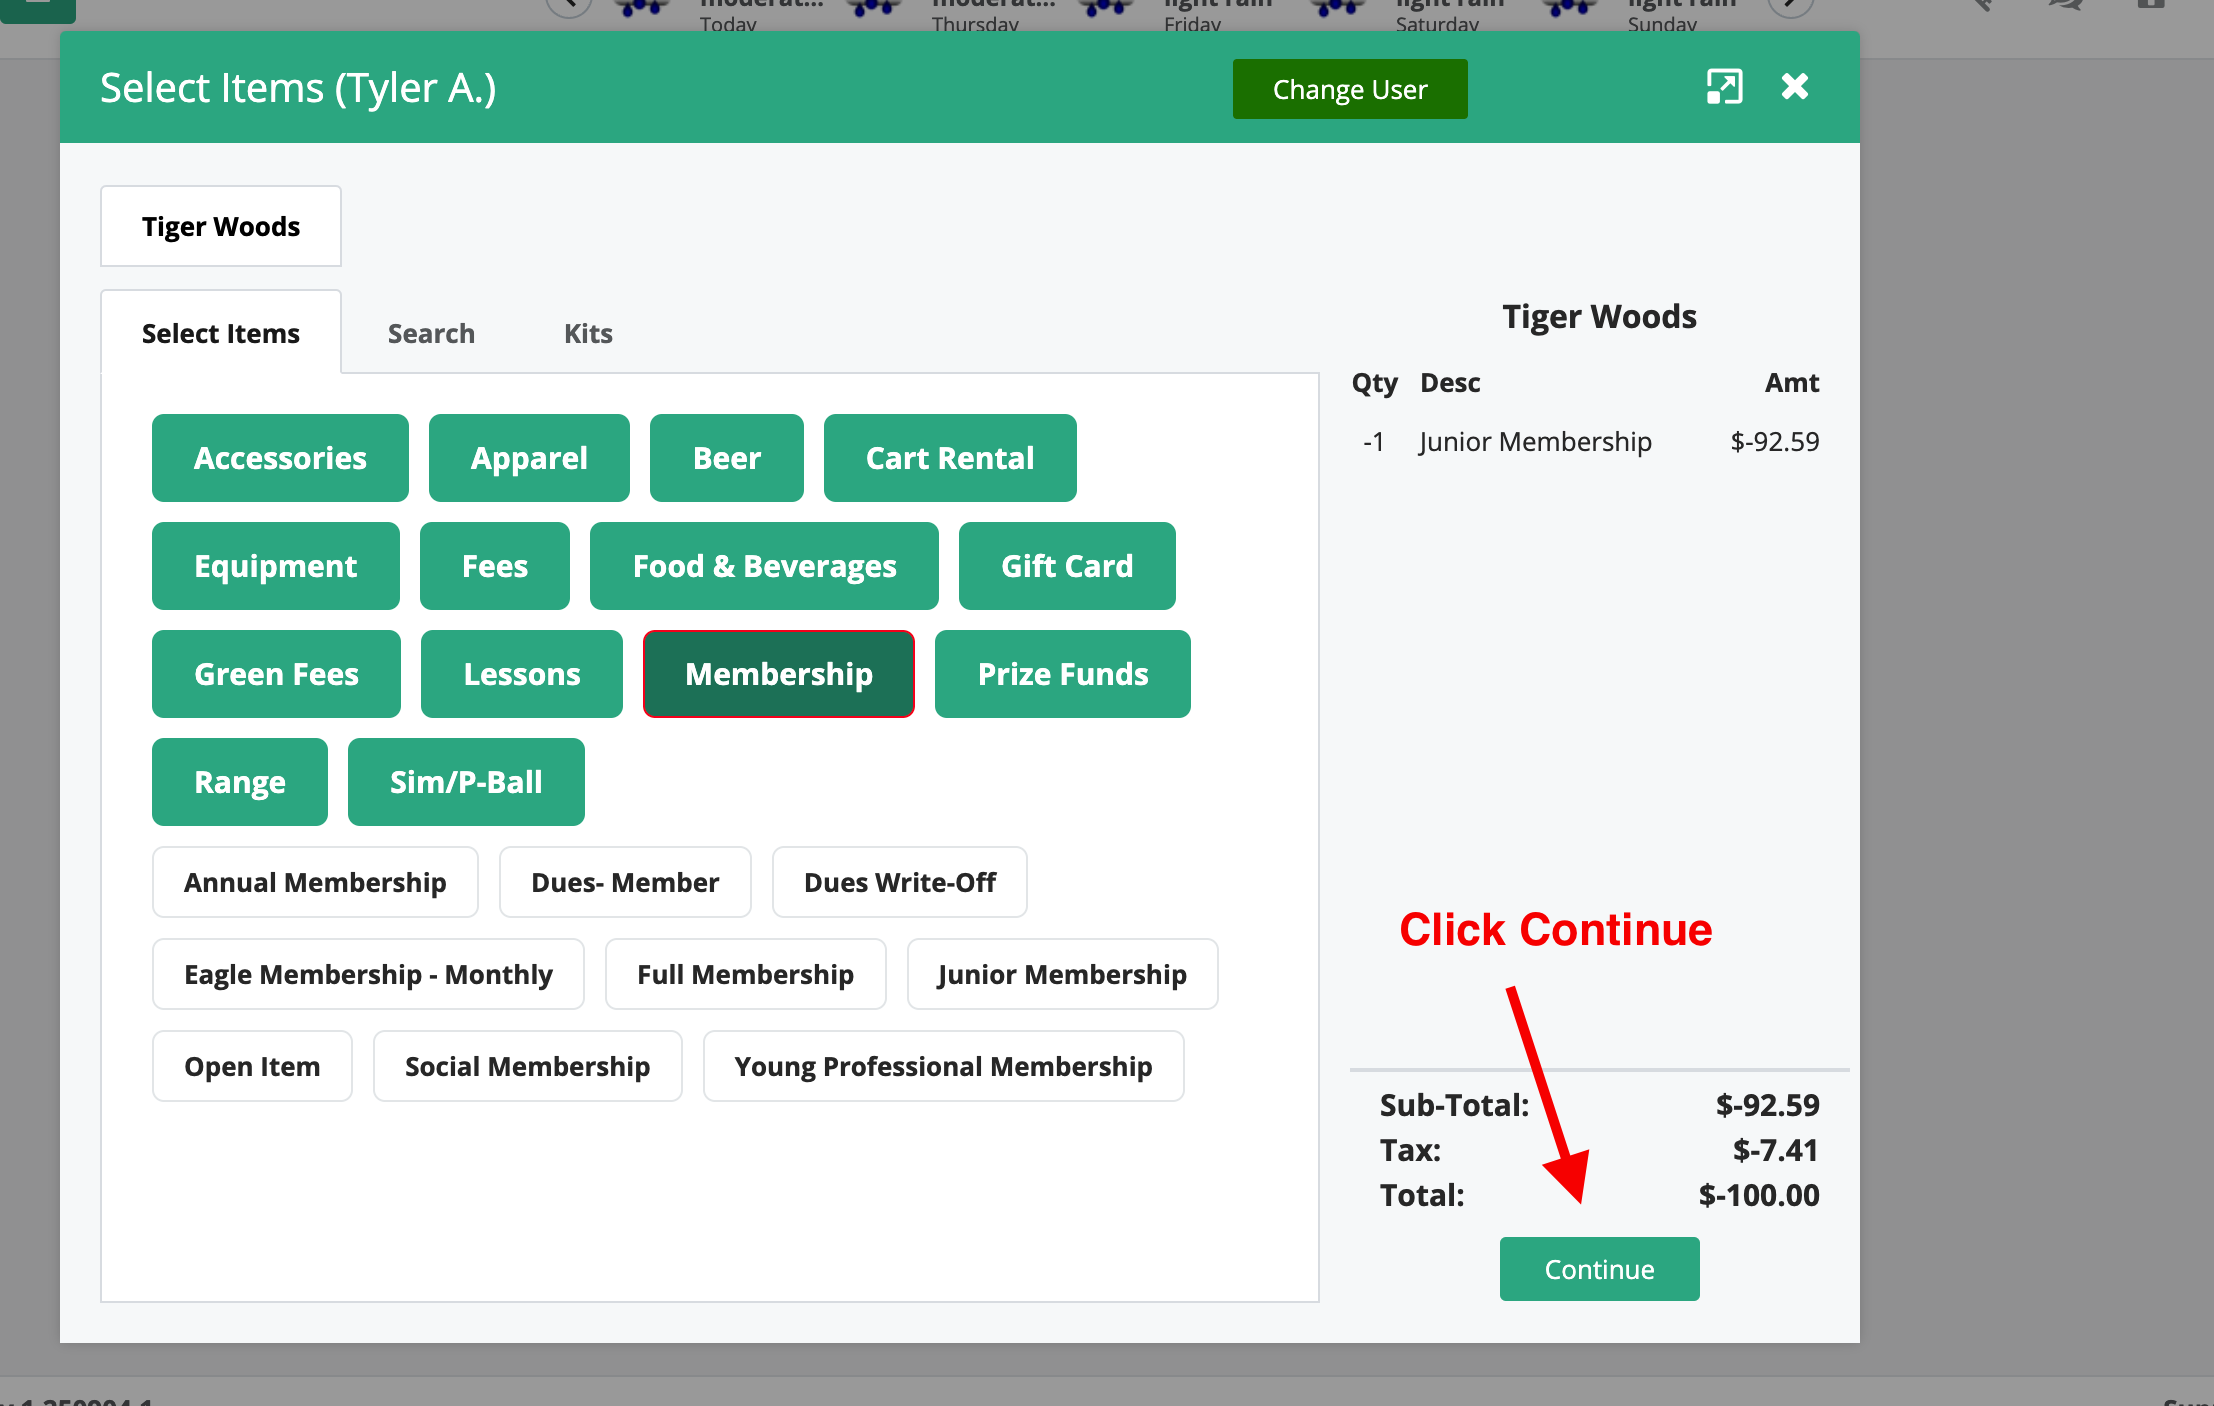The width and height of the screenshot is (2214, 1406).
Task: Pick the Gift Card category
Action: [x=1066, y=566]
